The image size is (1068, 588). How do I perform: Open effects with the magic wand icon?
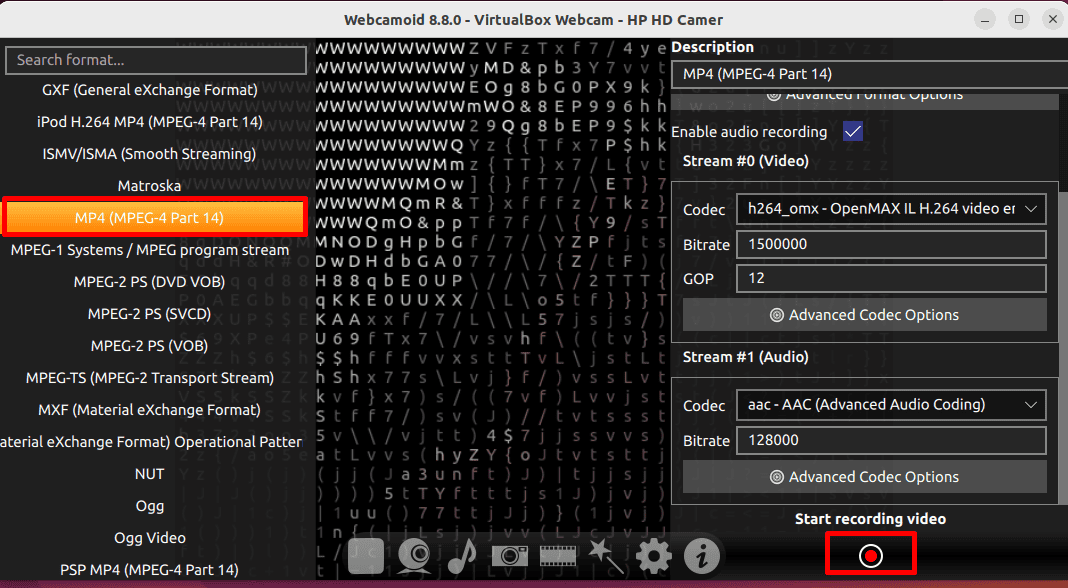[605, 555]
